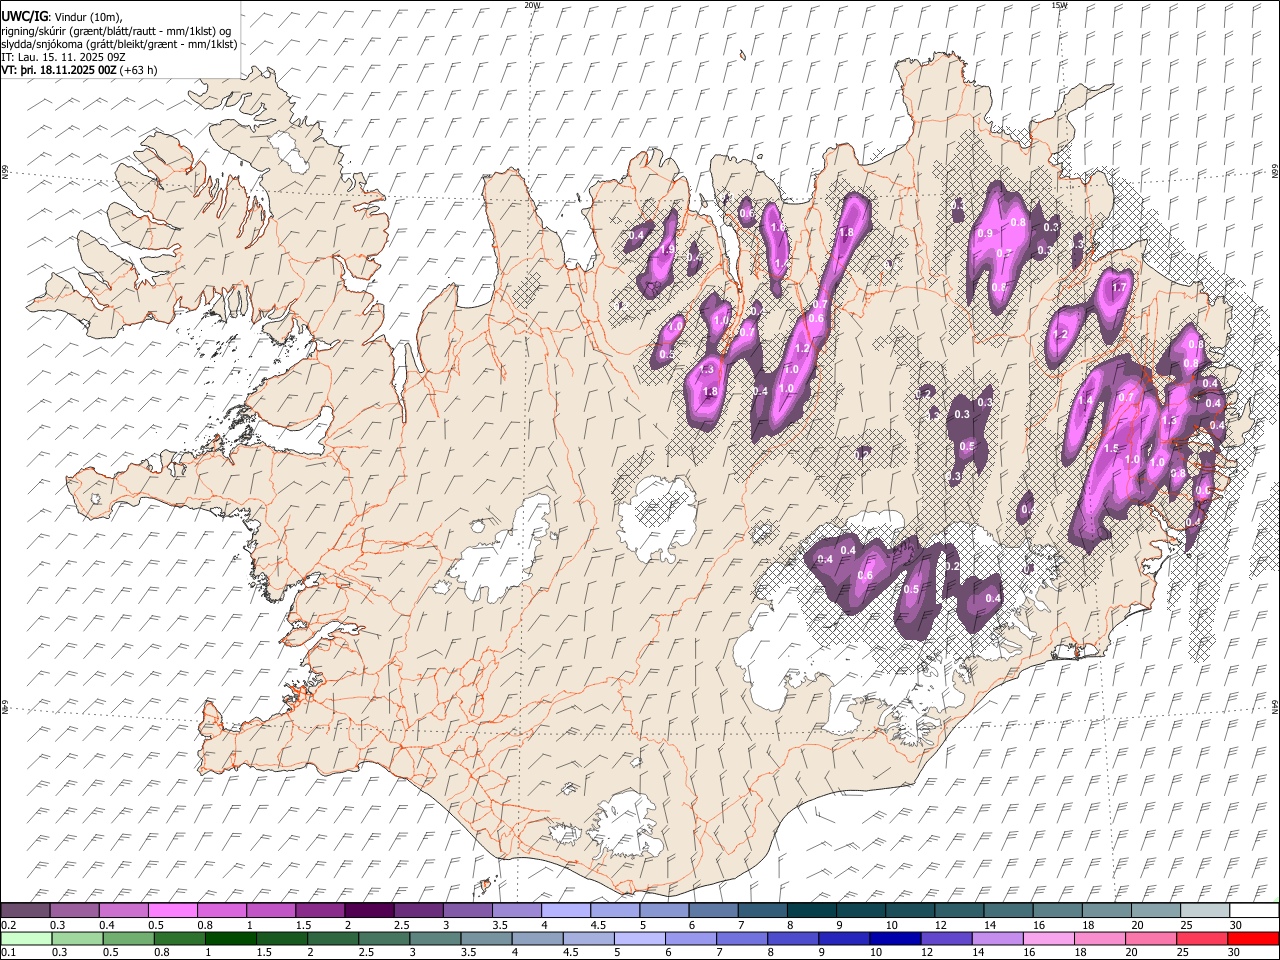1280x960 pixels.
Task: Select the pale green 0.1 swatch in the rain scale
Action: tap(26, 938)
